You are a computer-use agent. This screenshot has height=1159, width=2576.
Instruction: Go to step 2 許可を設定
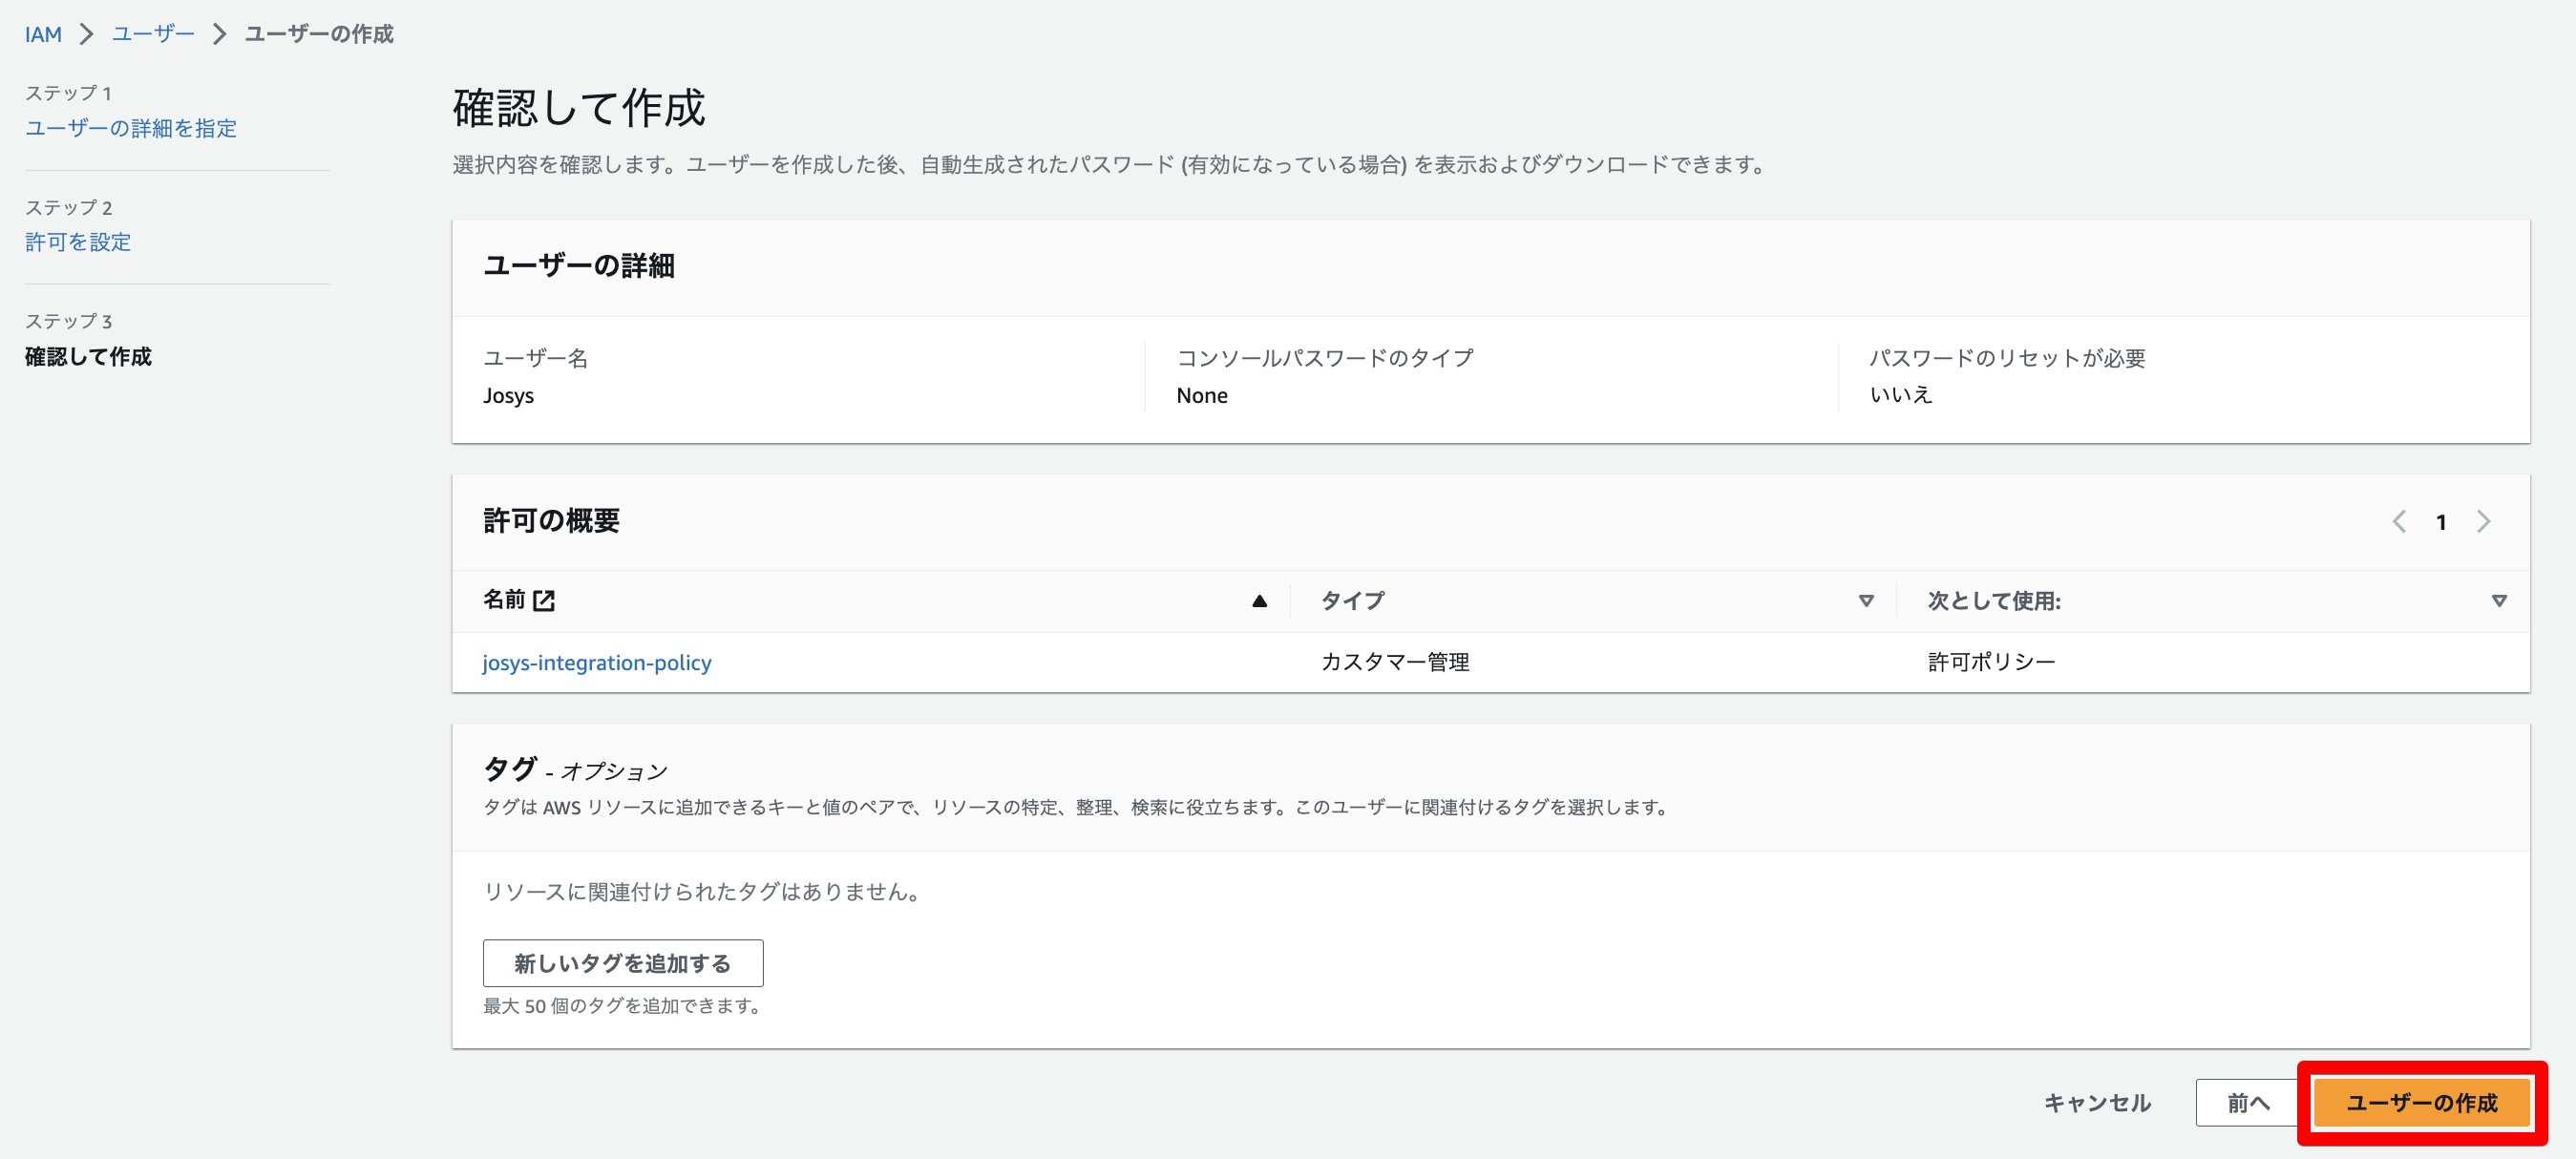pos(78,242)
